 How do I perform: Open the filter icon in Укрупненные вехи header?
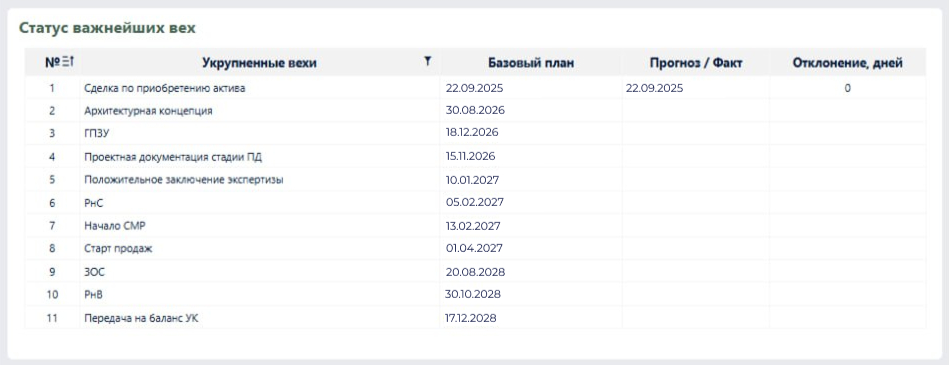427,61
